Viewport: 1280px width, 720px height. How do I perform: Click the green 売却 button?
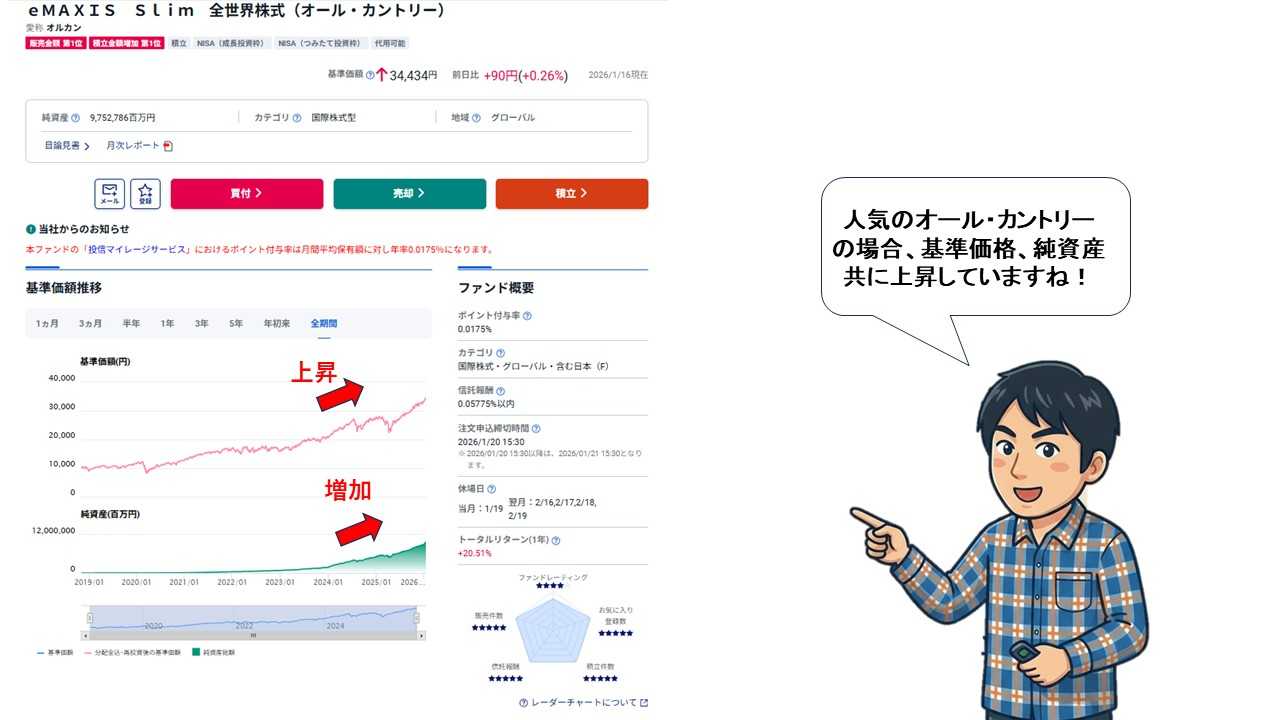[x=409, y=194]
